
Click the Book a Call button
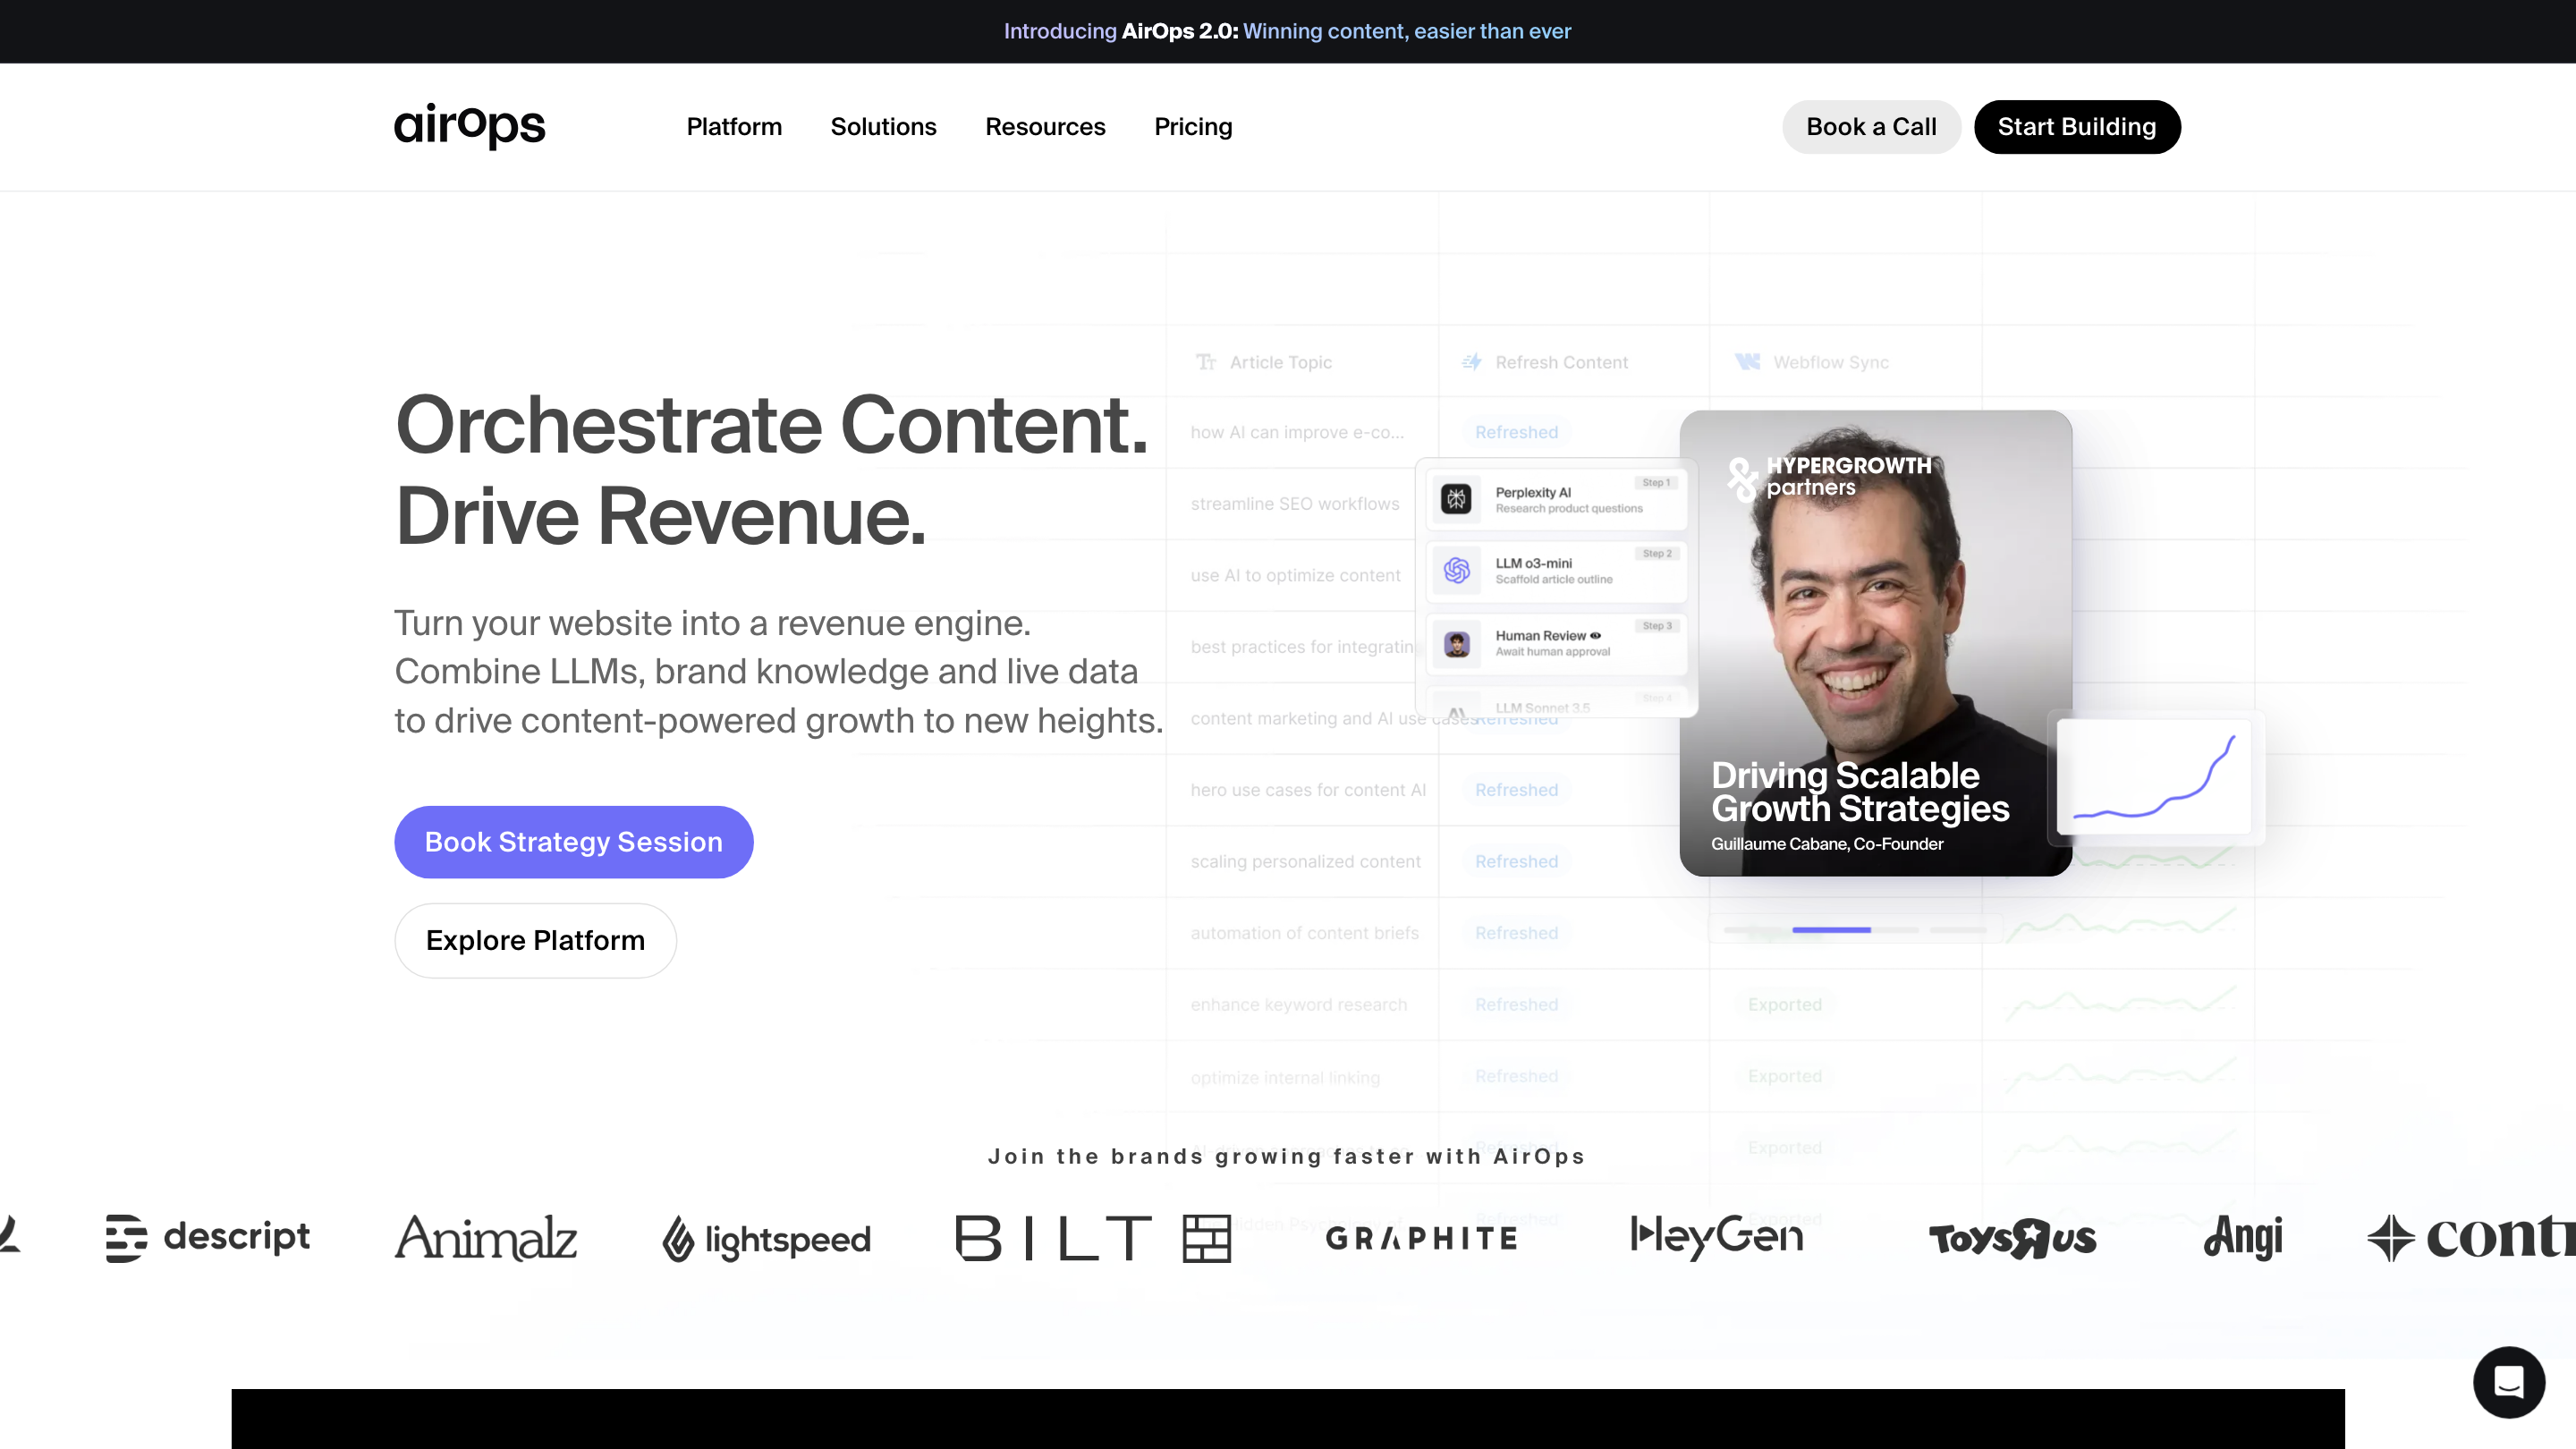coord(1870,127)
